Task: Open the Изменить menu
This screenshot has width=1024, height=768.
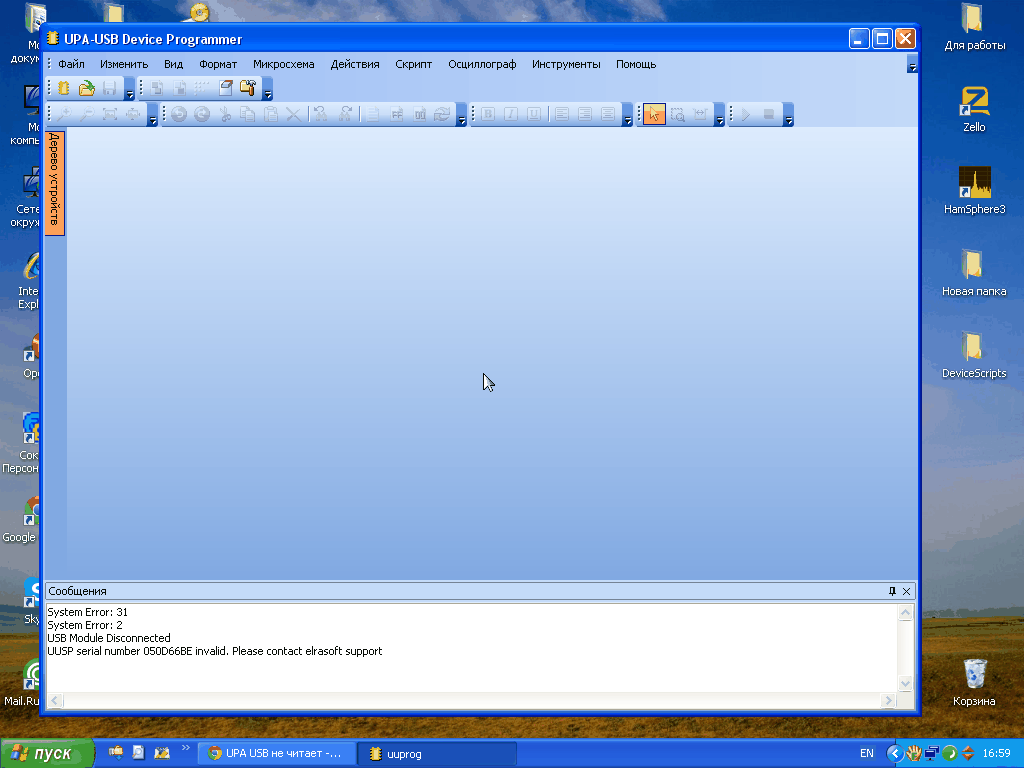Action: (x=124, y=64)
